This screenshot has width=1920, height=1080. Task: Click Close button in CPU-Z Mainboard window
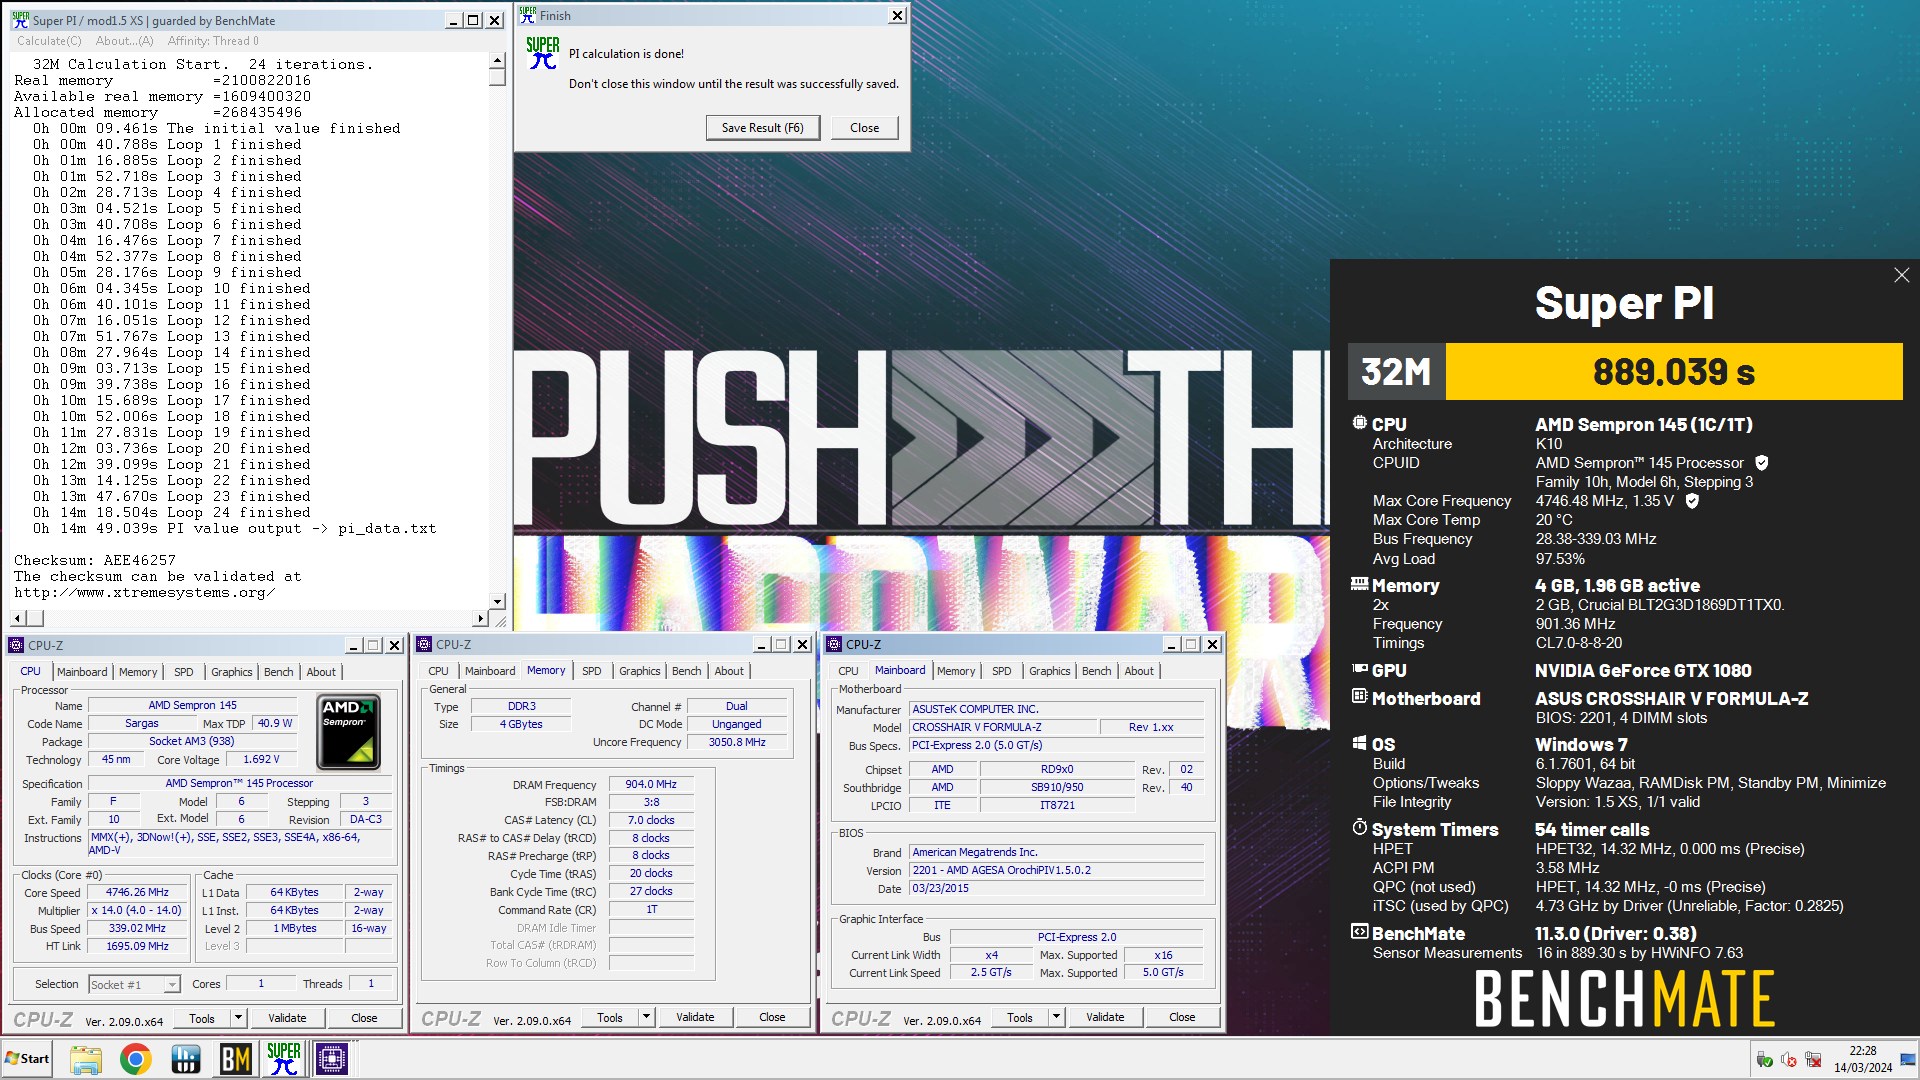pos(1182,1017)
